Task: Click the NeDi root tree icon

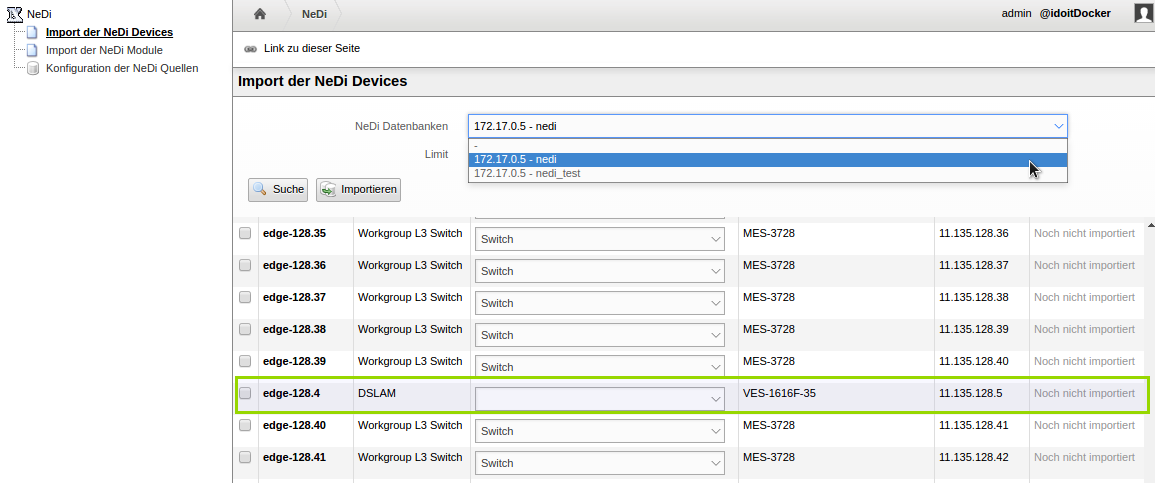Action: [14, 14]
